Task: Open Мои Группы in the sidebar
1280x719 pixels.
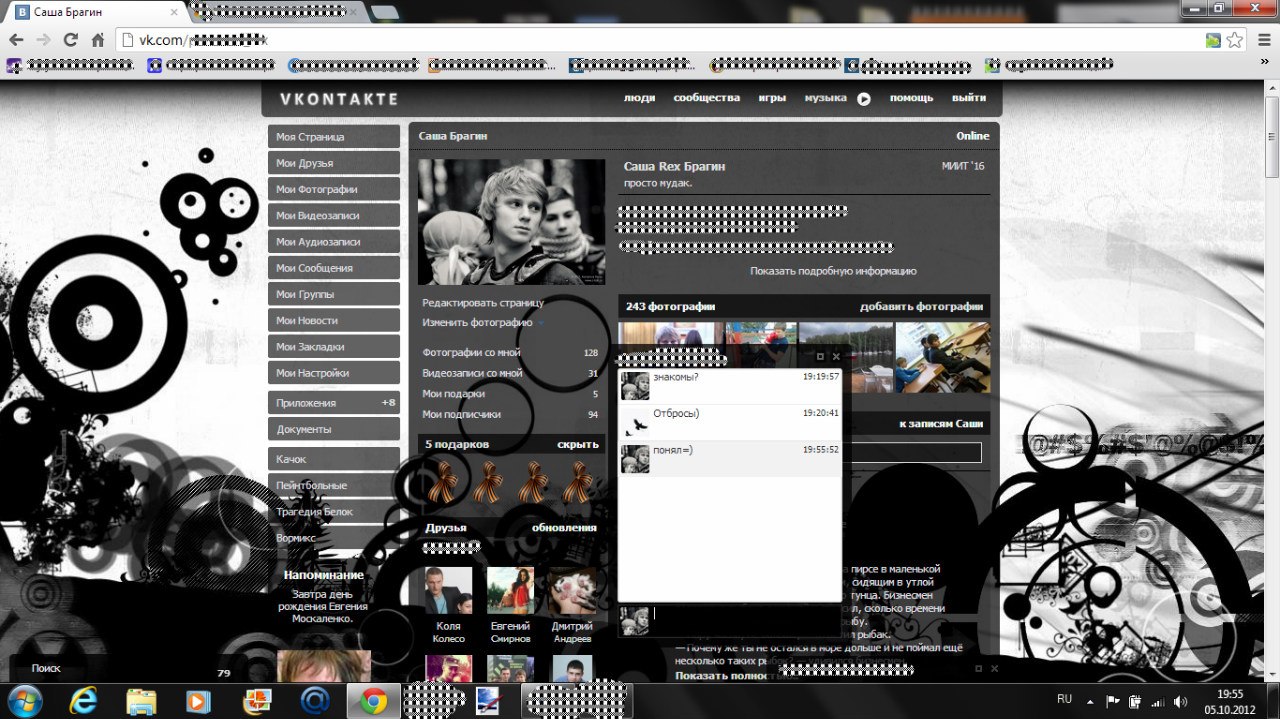Action: [334, 294]
